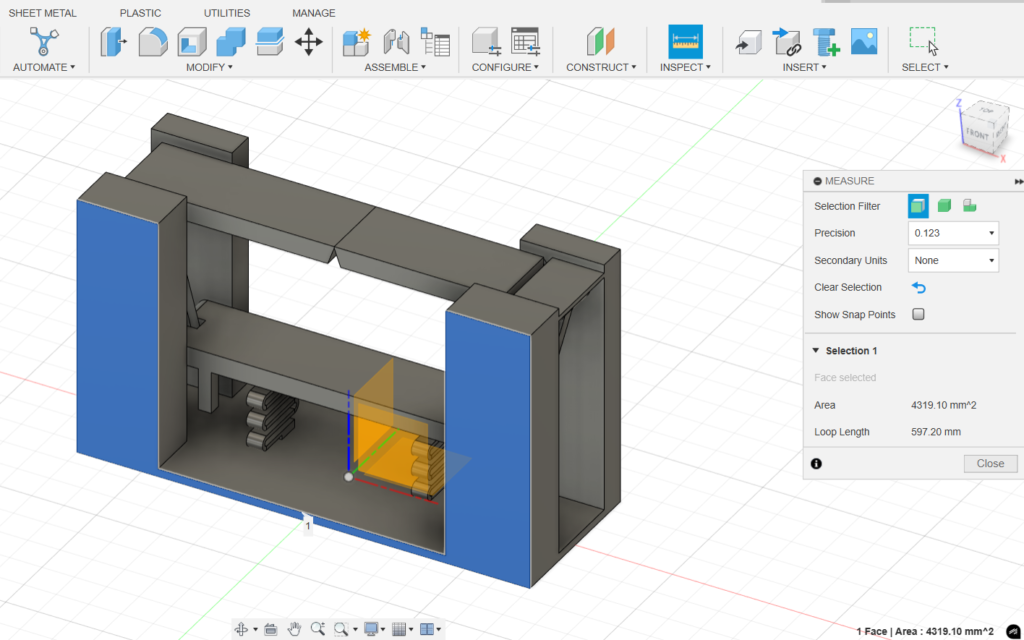Viewport: 1024px width, 640px height.
Task: Activate the Select tool
Action: click(x=923, y=41)
